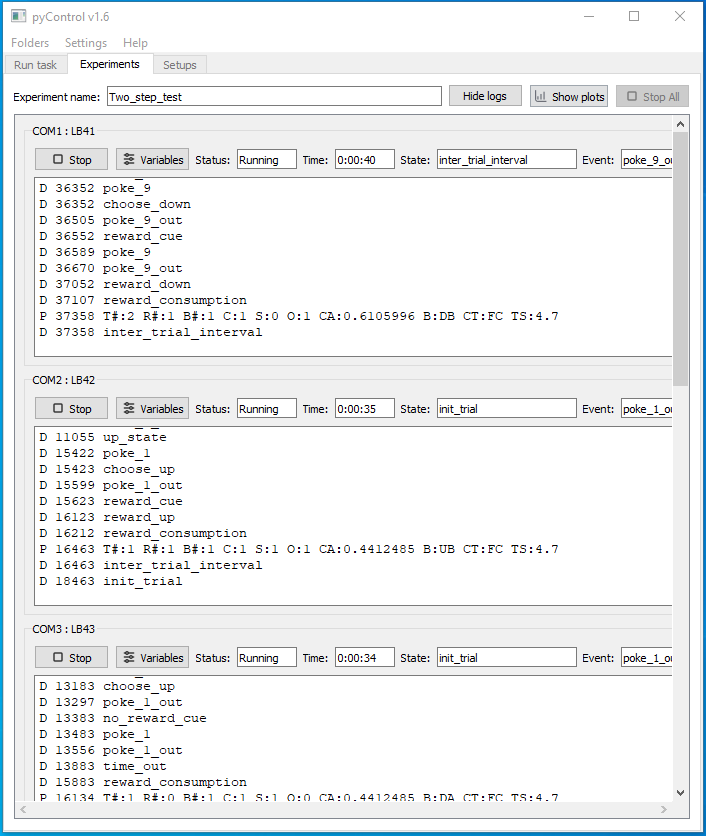Click COM1 State field inter_trial_interval

[507, 159]
